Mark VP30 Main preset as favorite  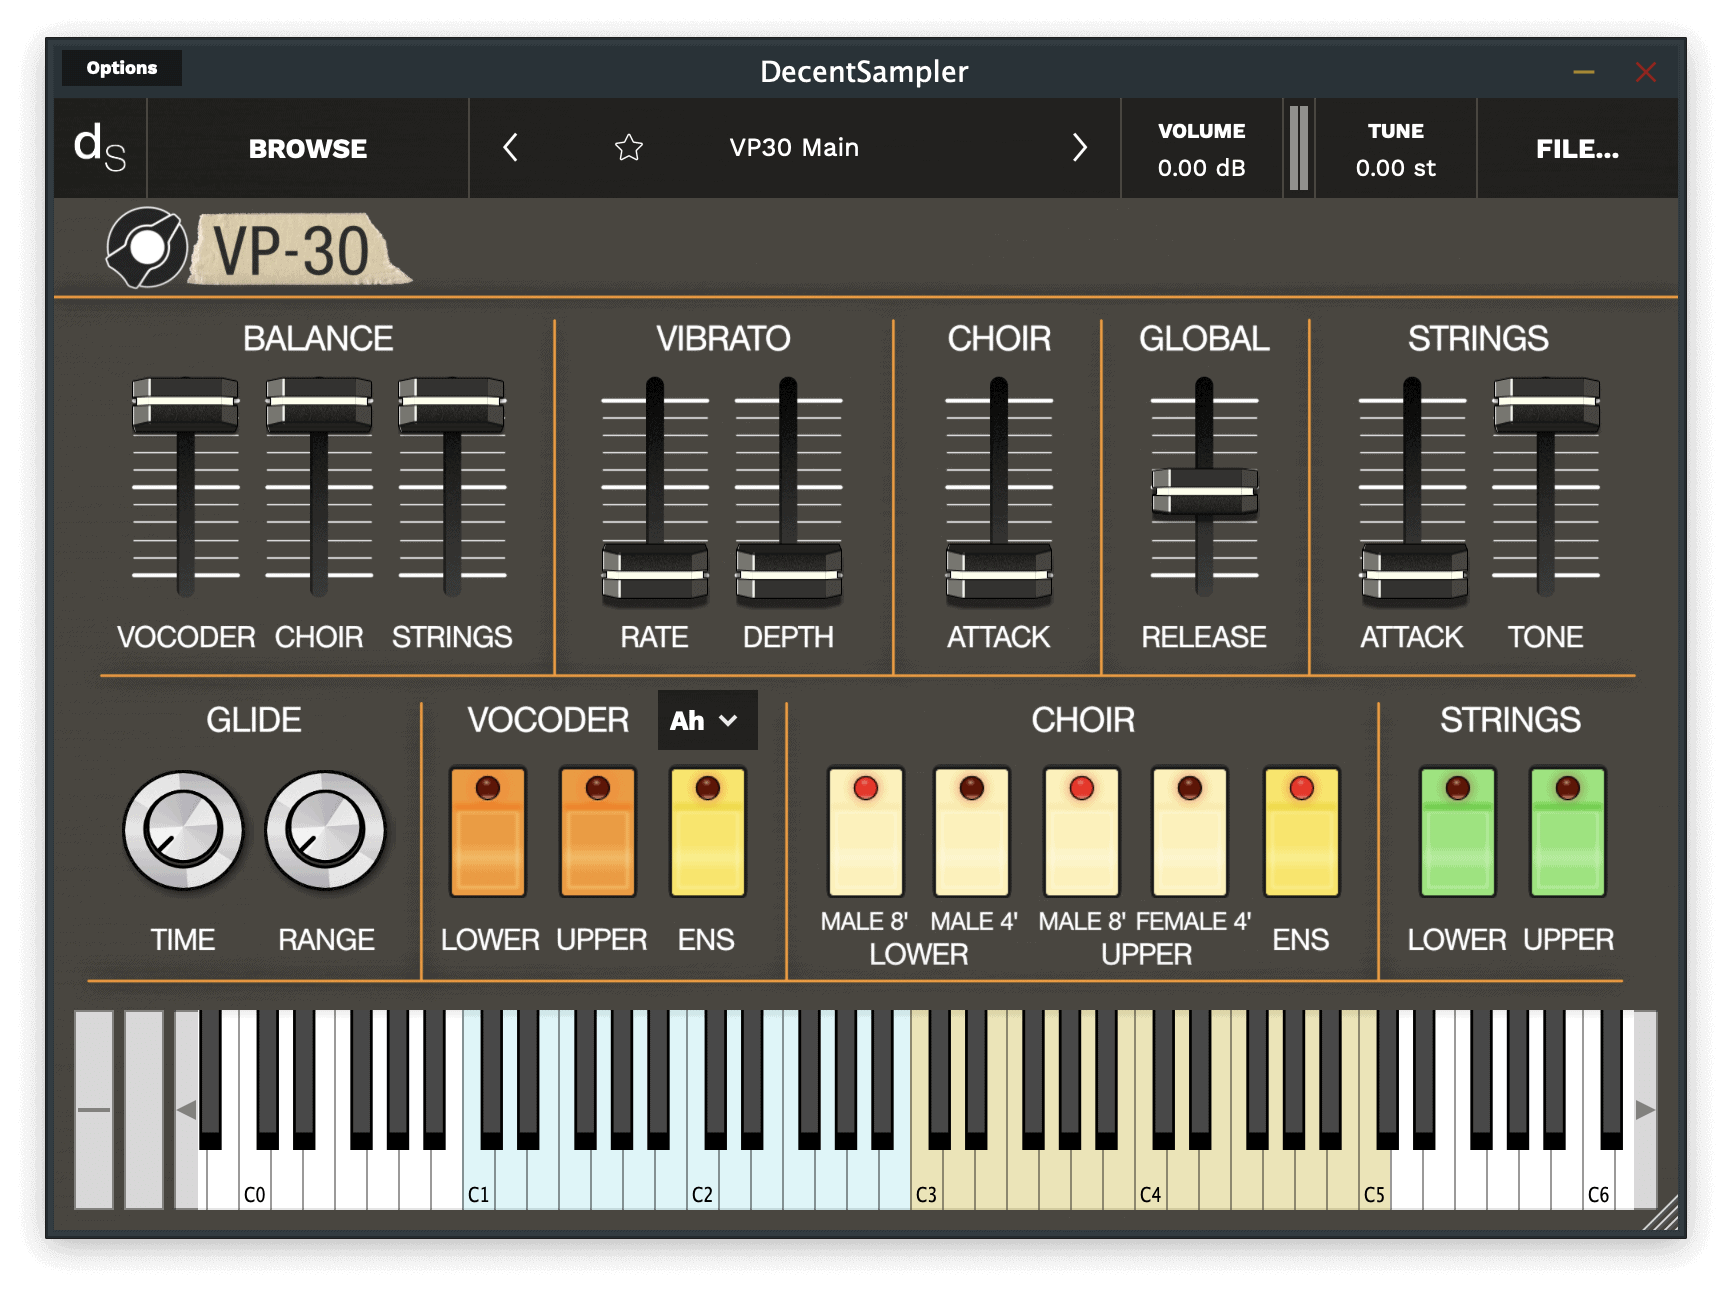tap(628, 148)
